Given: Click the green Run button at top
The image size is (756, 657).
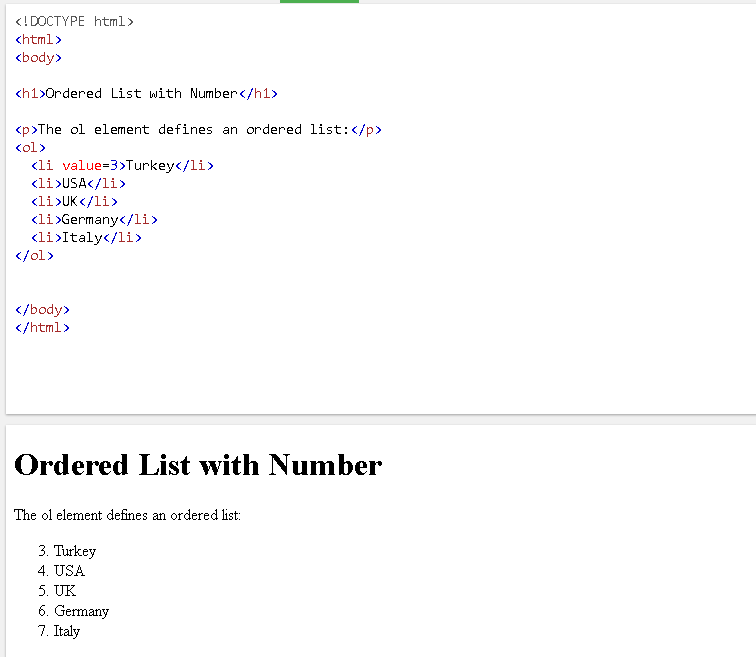Looking at the screenshot, I should click(319, 1).
